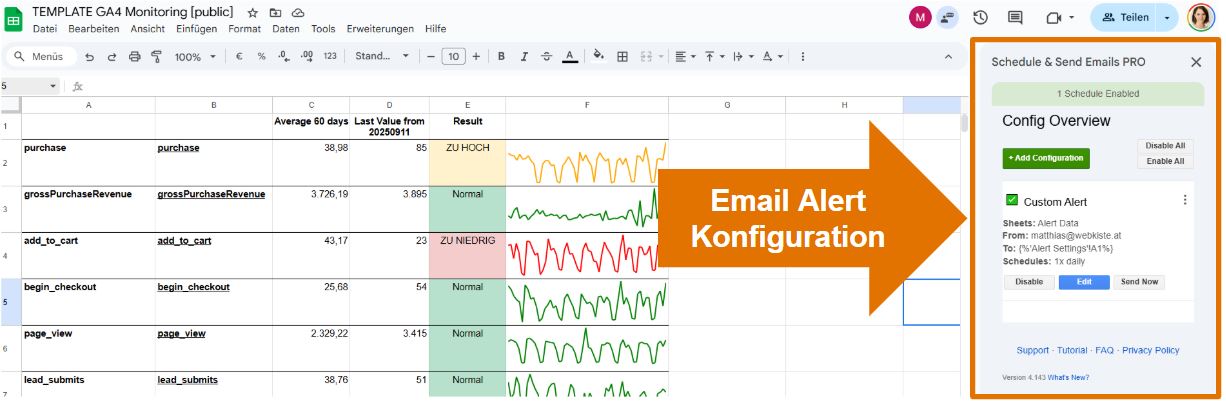
Task: Open the Bearbeiten menu
Action: point(94,29)
